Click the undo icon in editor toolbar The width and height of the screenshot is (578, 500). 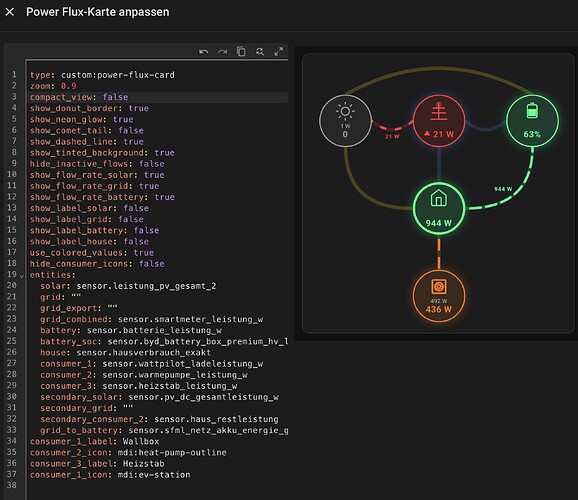[x=203, y=52]
